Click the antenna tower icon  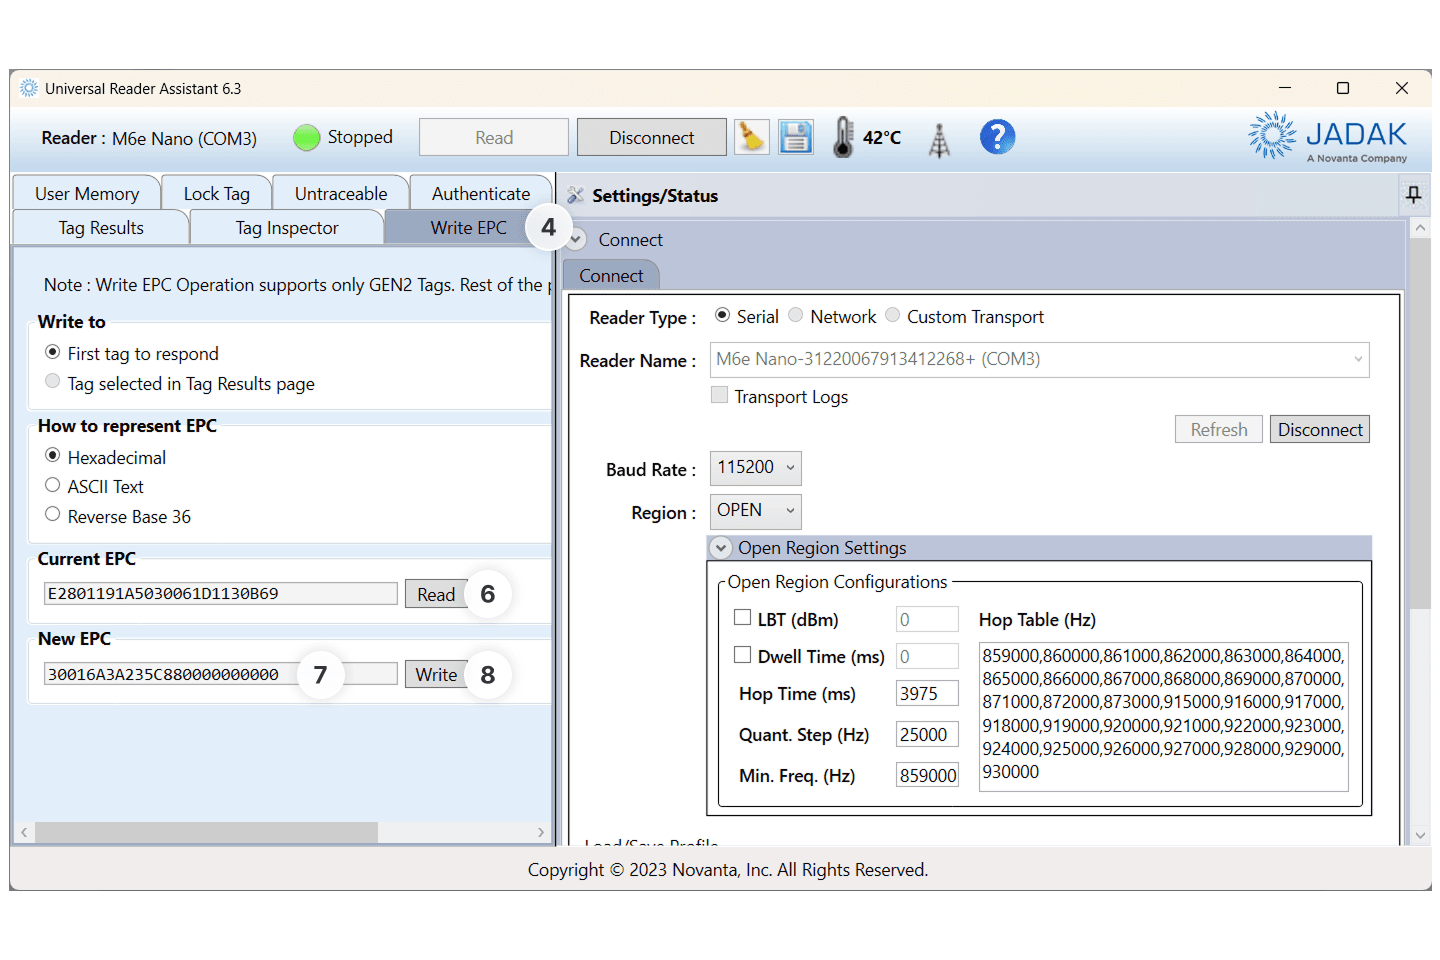pos(939,140)
